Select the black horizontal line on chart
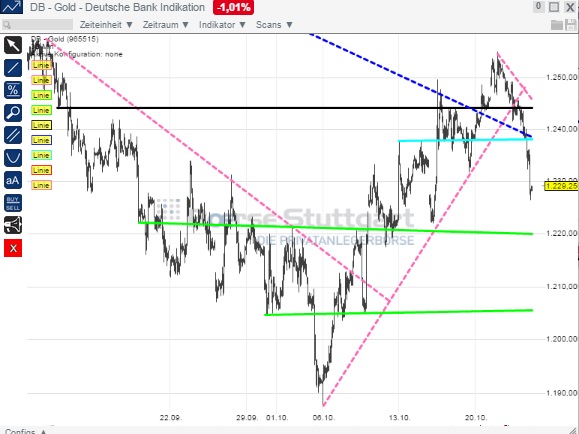The height and width of the screenshot is (434, 579). pyautogui.click(x=295, y=108)
